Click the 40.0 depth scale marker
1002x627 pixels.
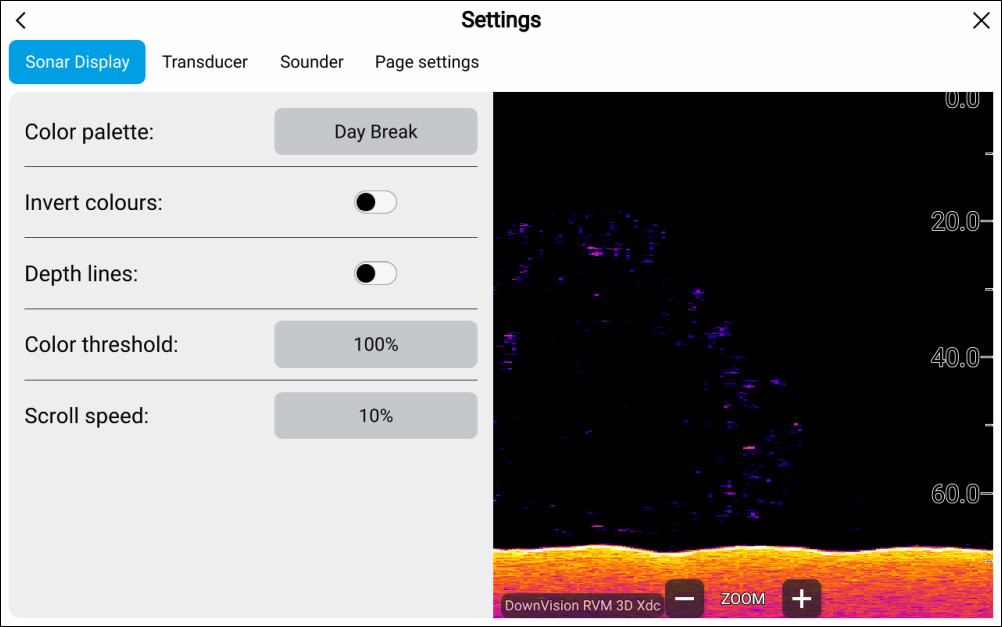[x=955, y=358]
